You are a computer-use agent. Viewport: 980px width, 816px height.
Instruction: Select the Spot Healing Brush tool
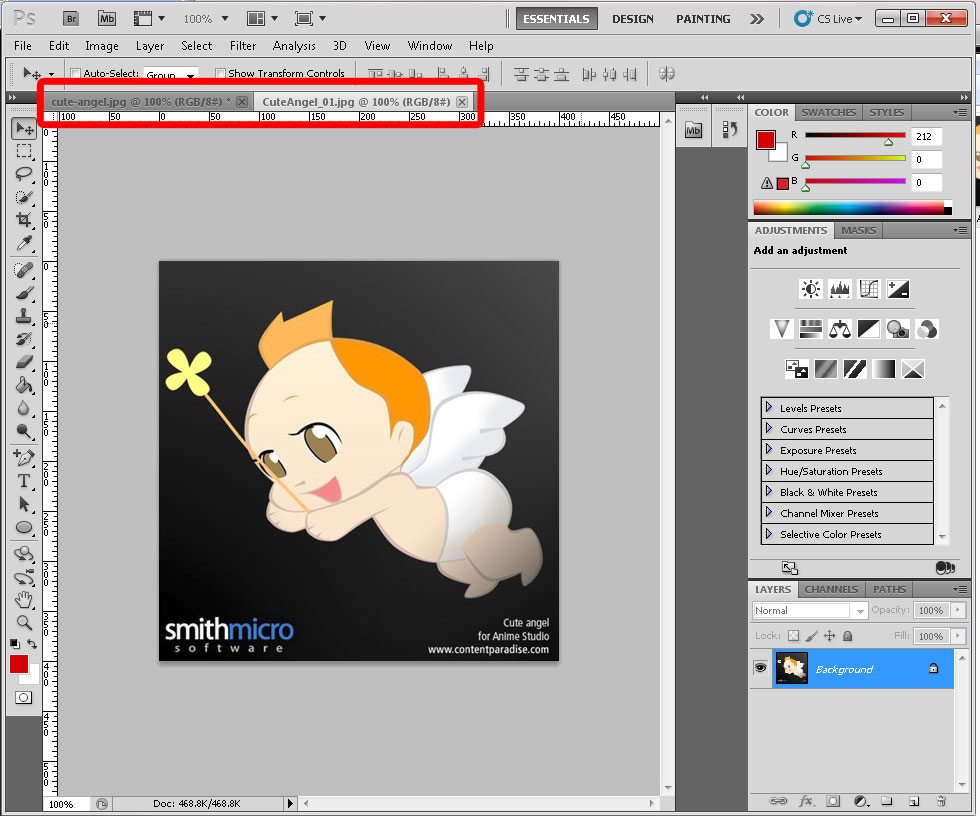point(24,270)
